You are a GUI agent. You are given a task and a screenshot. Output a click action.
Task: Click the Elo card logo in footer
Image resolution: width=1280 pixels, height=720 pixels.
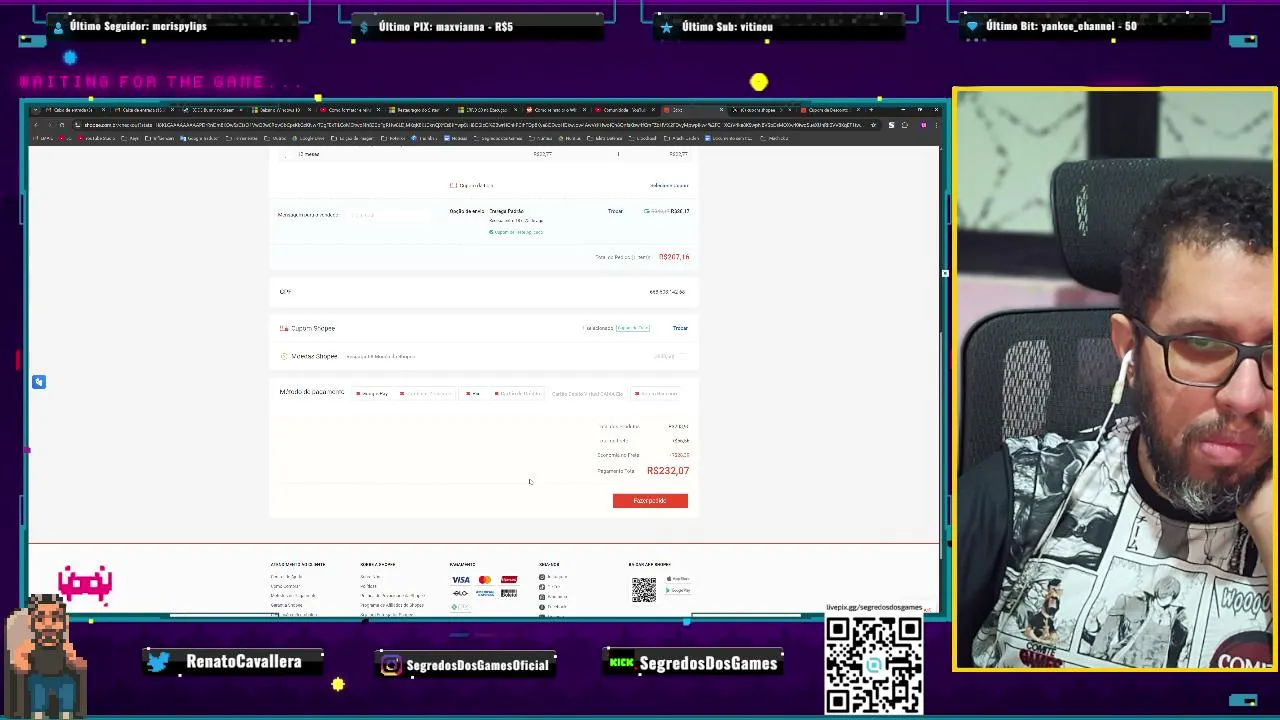tap(460, 593)
